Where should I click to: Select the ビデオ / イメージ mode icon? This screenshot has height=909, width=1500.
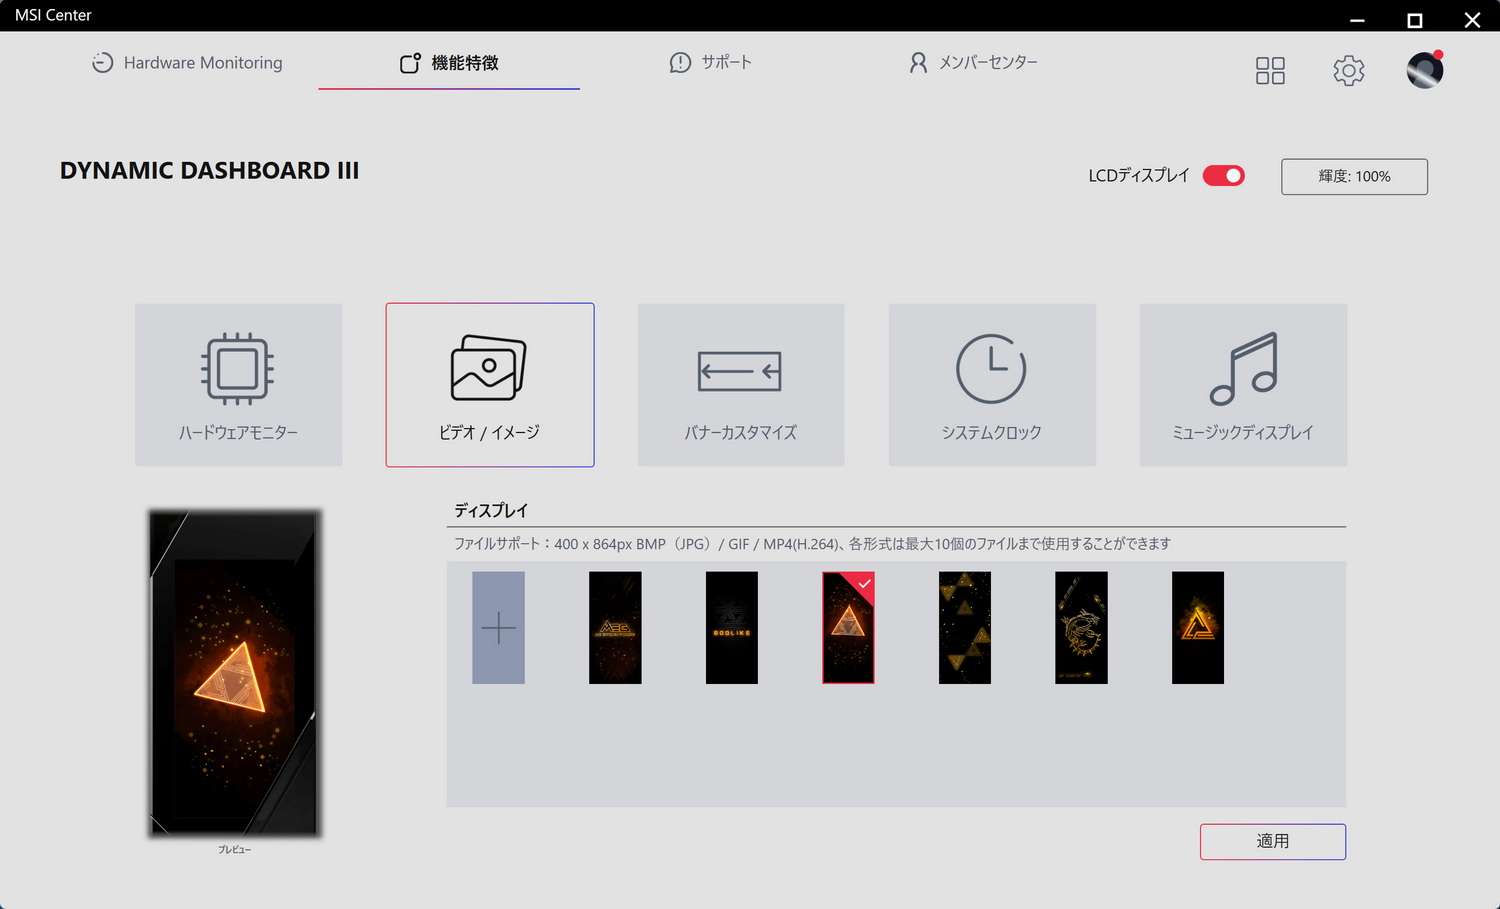click(x=489, y=385)
